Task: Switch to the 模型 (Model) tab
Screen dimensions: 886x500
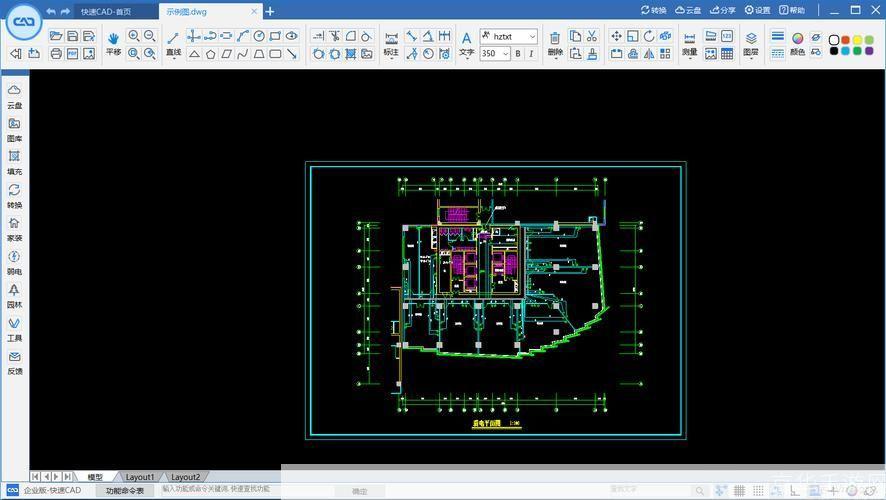Action: click(x=95, y=477)
